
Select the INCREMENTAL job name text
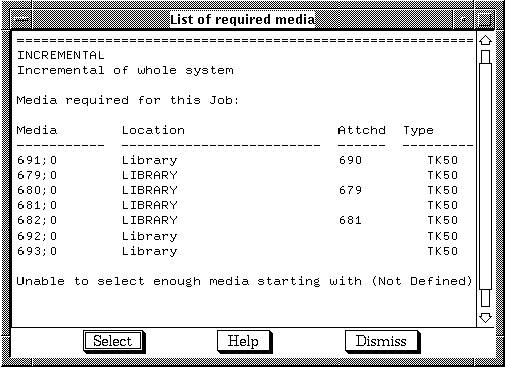[x=61, y=55]
